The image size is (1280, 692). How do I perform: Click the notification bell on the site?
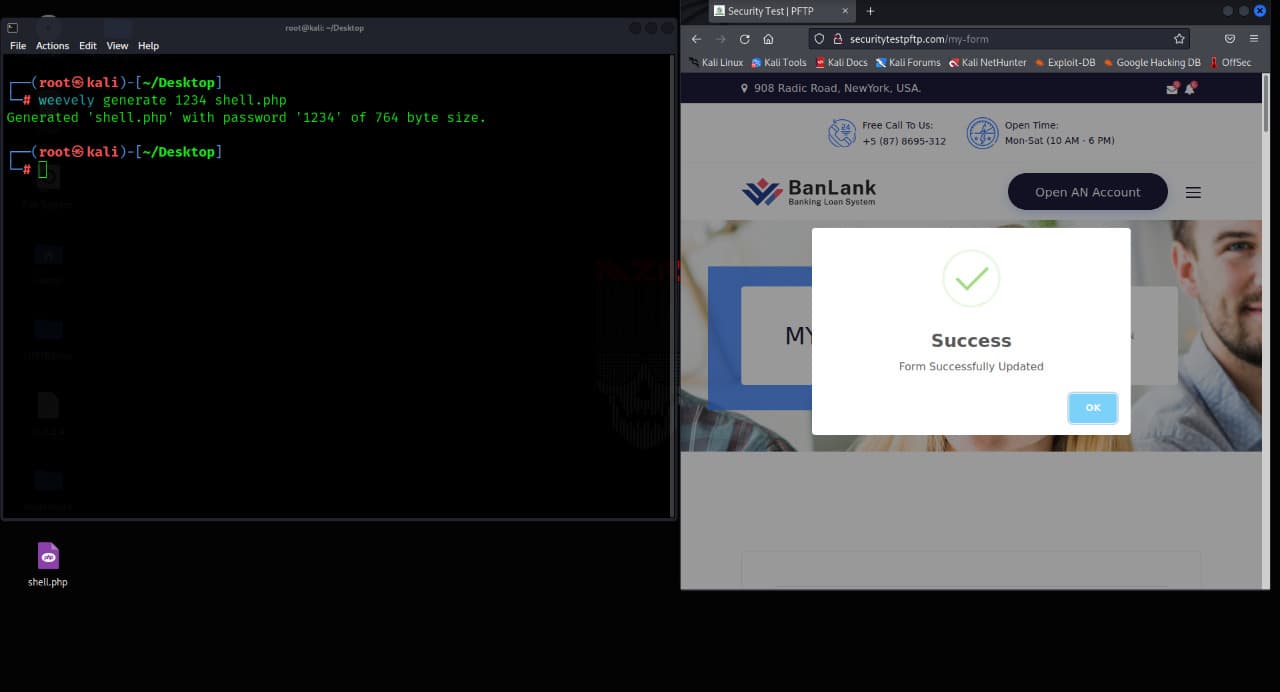[x=1190, y=89]
